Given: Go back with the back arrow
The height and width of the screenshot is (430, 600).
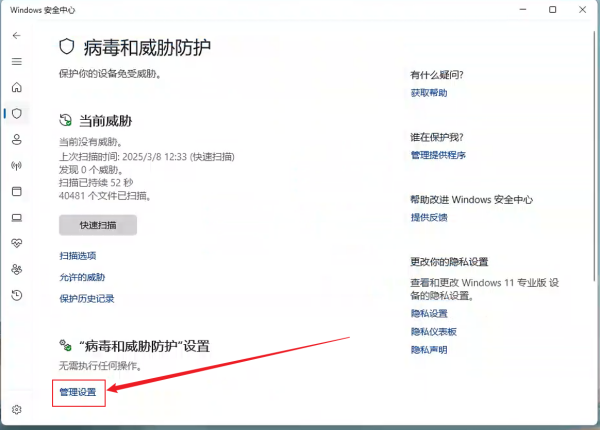Looking at the screenshot, I should pyautogui.click(x=16, y=36).
